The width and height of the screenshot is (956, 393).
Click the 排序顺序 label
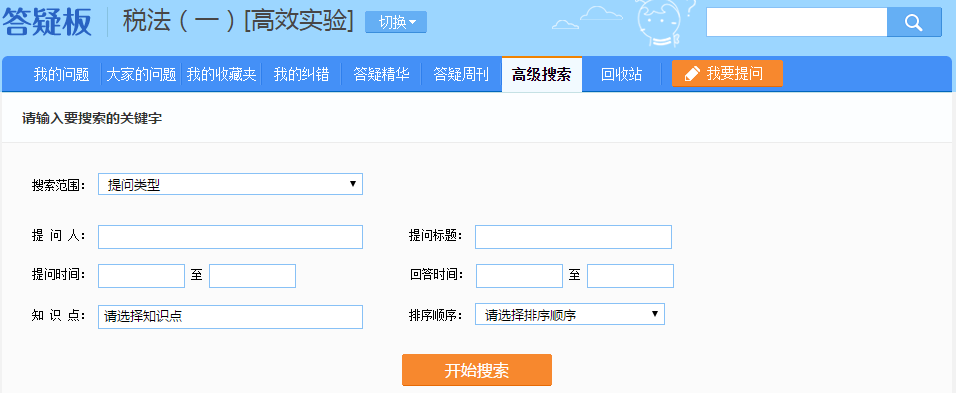tap(436, 316)
